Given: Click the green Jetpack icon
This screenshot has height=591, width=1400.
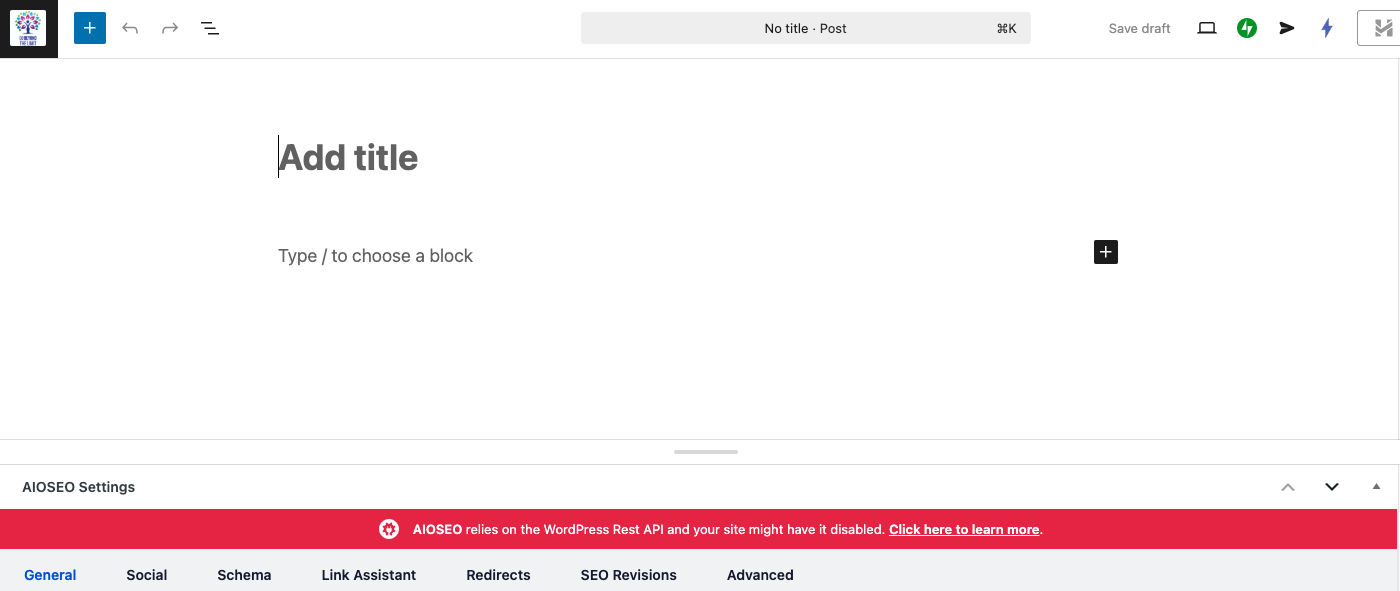Looking at the screenshot, I should pos(1247,28).
